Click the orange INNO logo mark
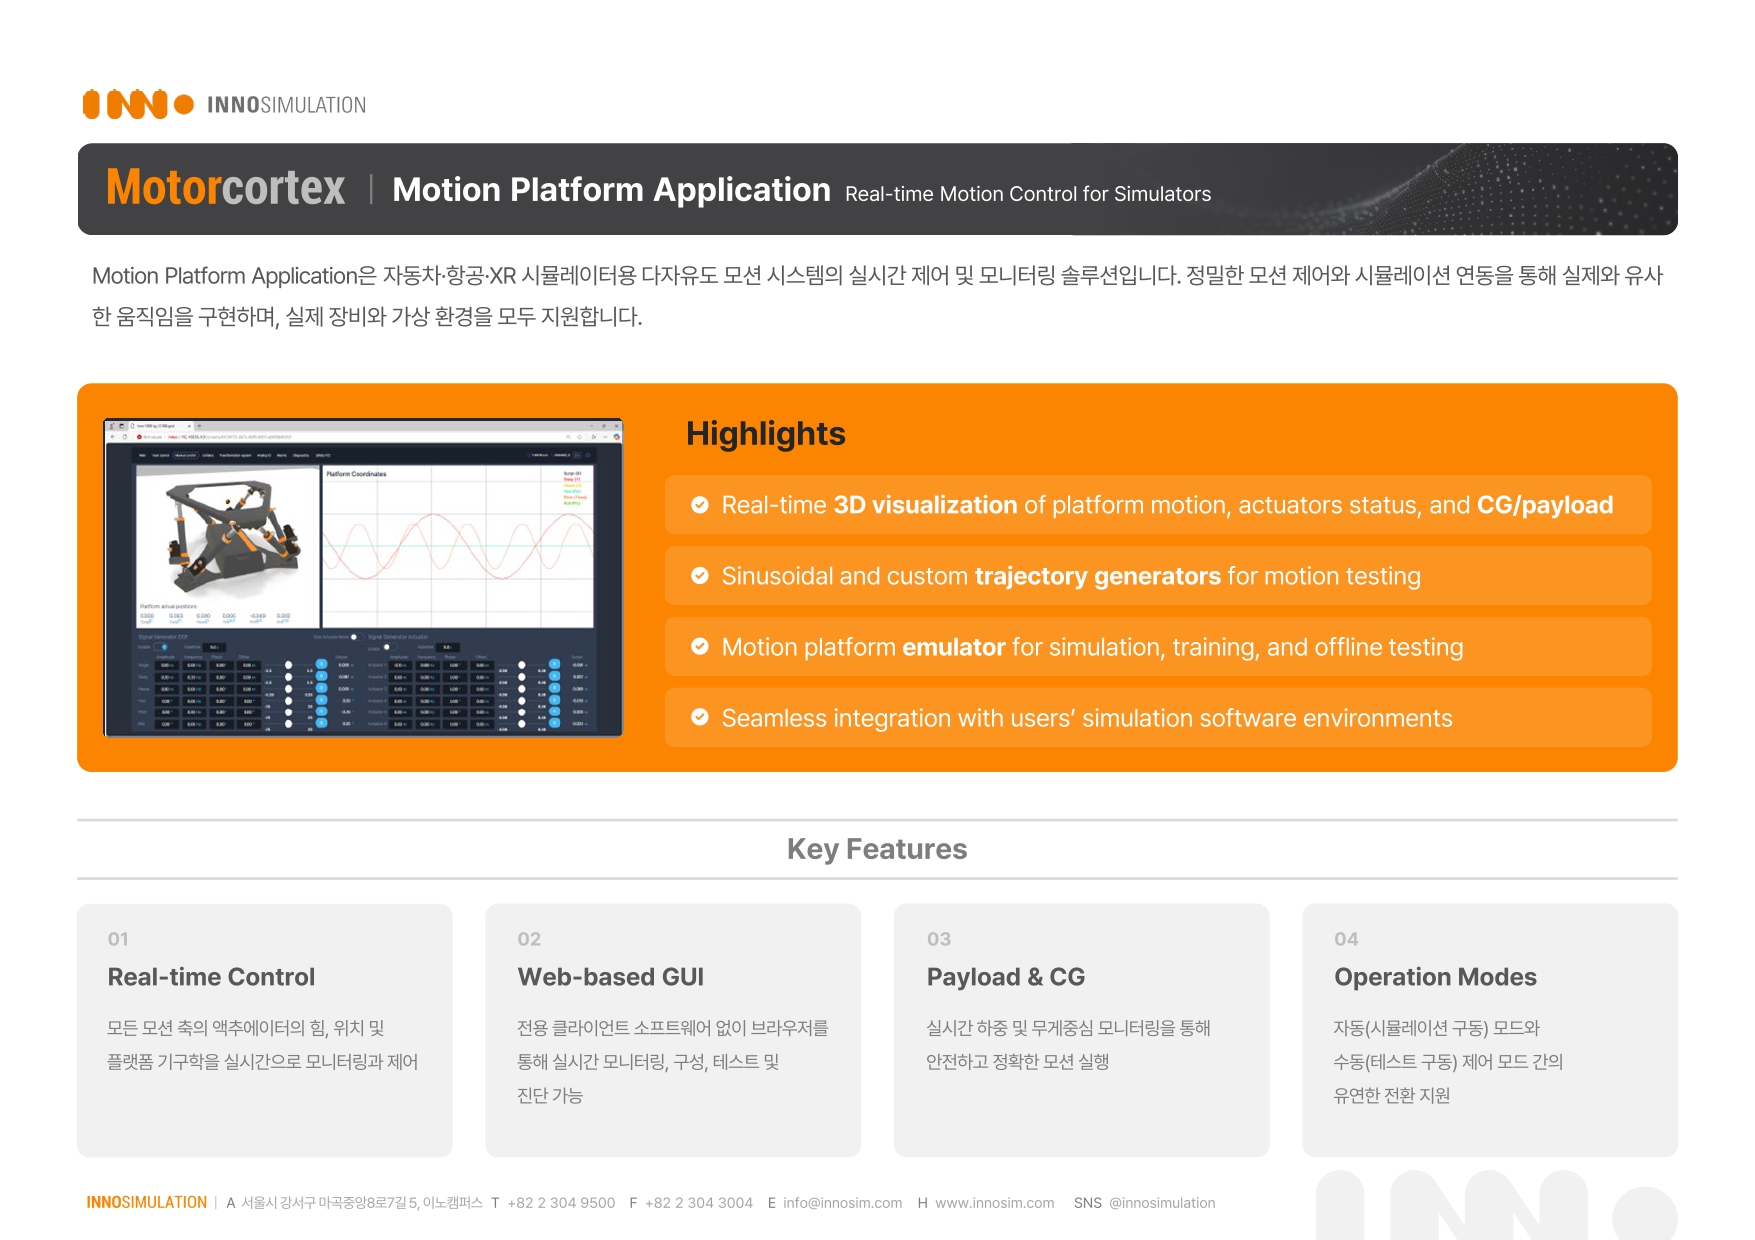The height and width of the screenshot is (1240, 1755). point(138,104)
